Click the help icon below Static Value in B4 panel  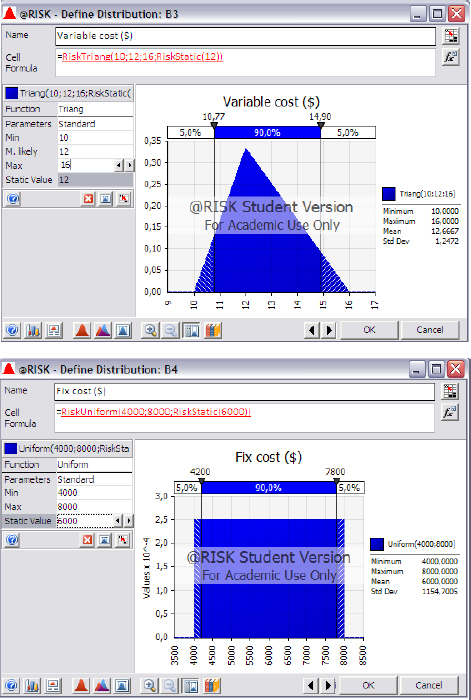12,540
